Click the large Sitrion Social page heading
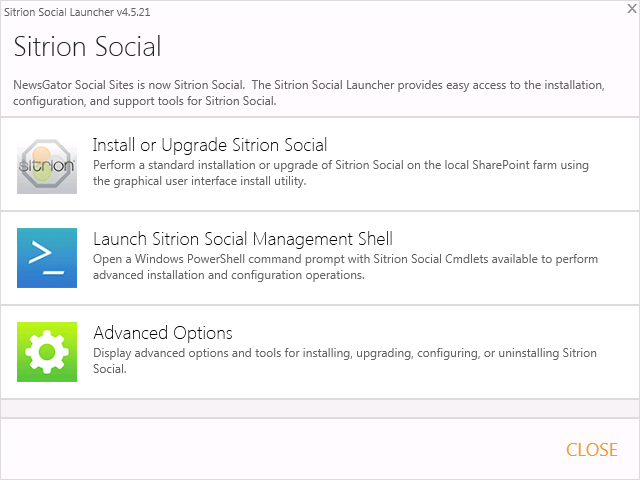 (87, 47)
